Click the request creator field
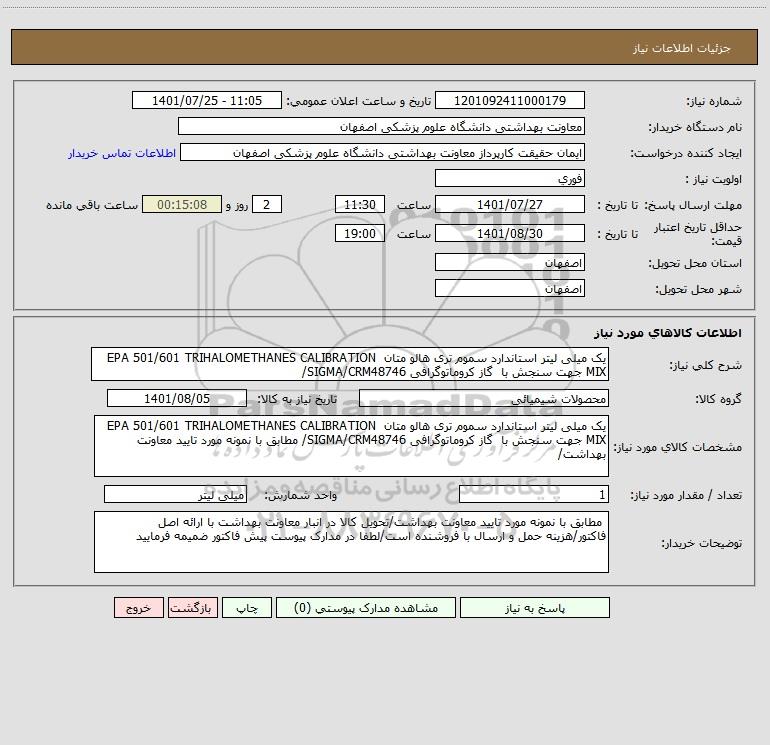770x745 pixels. click(383, 152)
